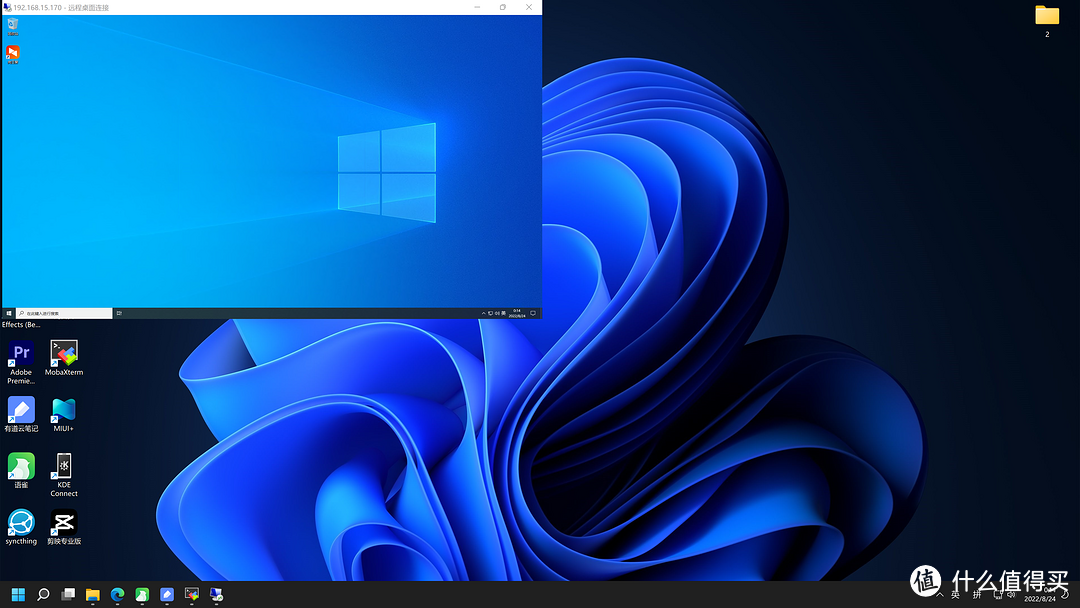This screenshot has width=1080, height=608.
Task: Open the Start menu inside the remote desktop
Action: click(10, 312)
